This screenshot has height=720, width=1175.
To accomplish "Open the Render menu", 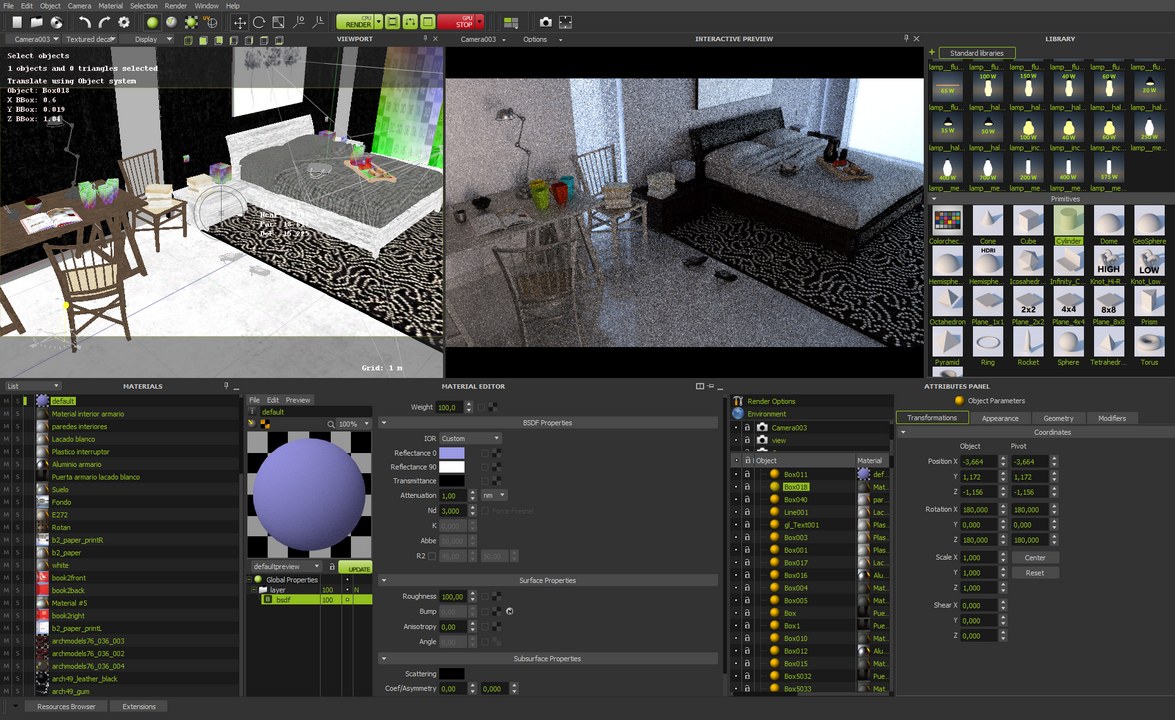I will point(176,6).
